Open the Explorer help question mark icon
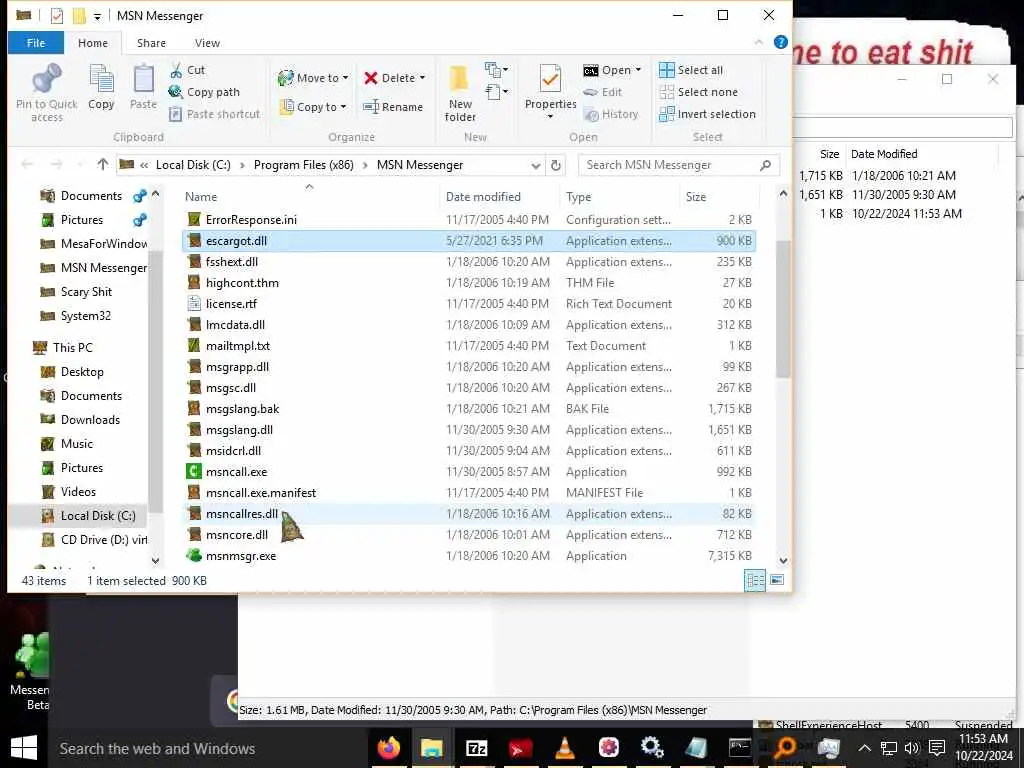Viewport: 1024px width, 768px height. 780,42
